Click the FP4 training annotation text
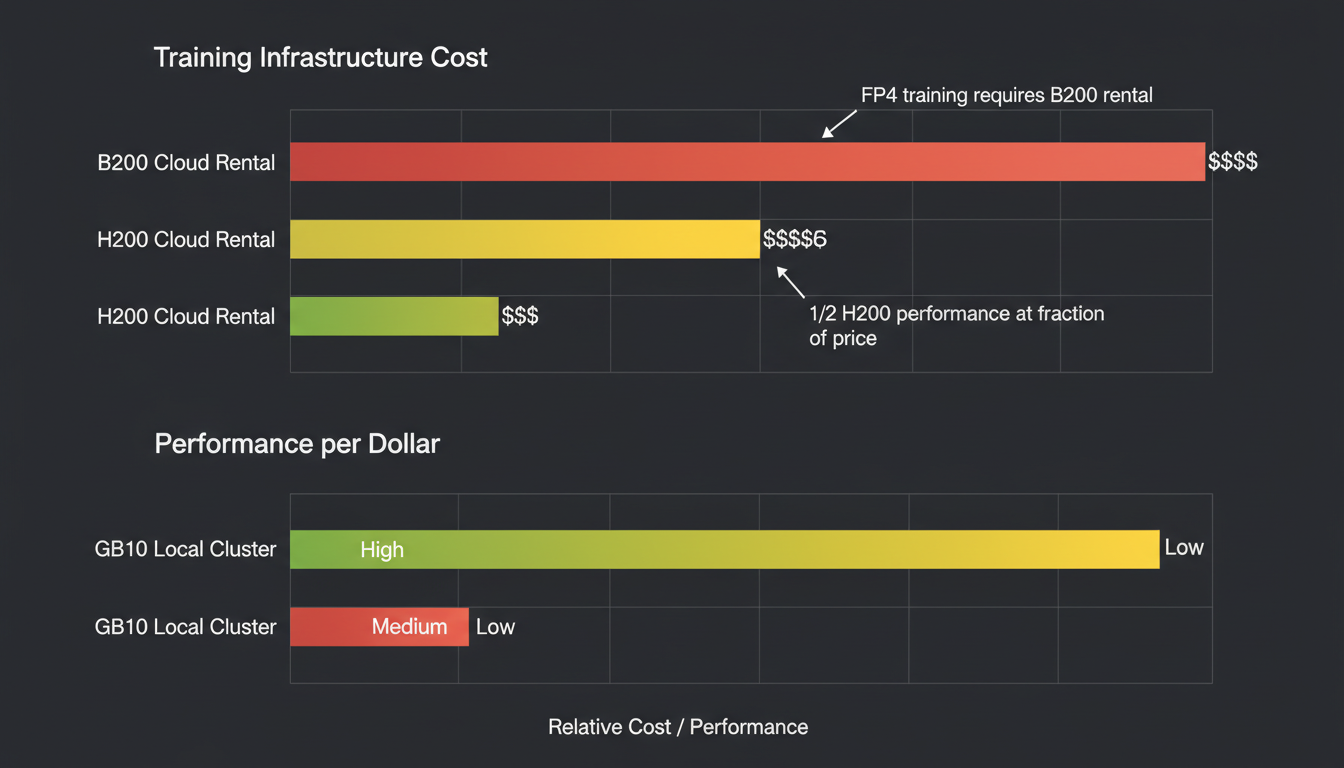Viewport: 1344px width, 768px height. (1006, 95)
